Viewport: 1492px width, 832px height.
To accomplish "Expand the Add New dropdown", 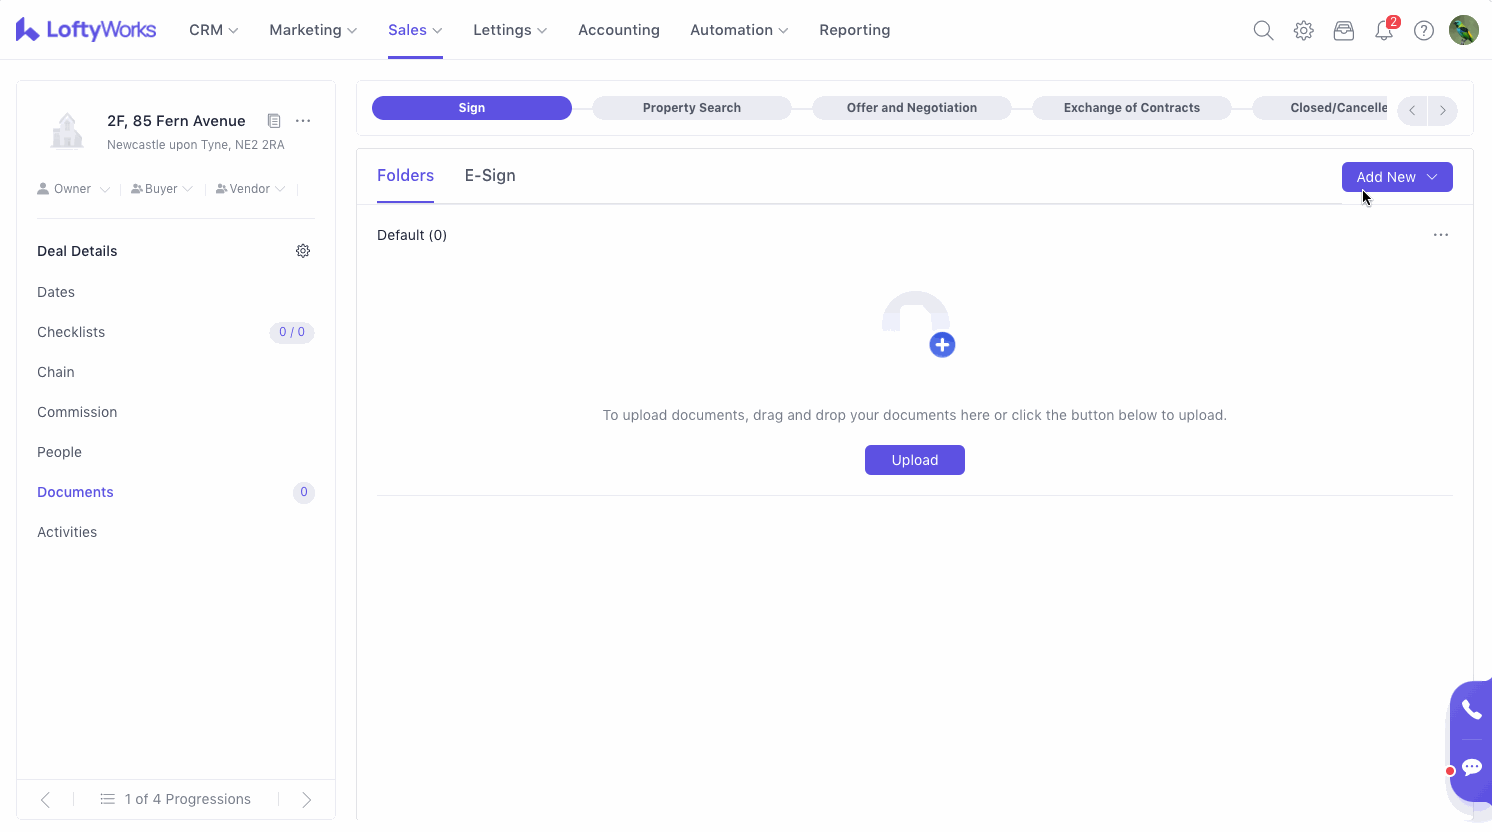I will tap(1396, 177).
